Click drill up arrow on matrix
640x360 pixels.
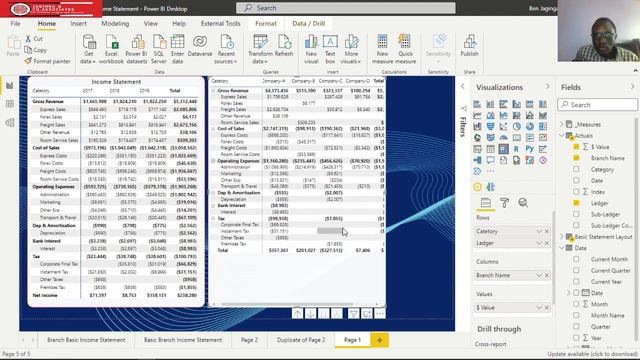click(x=298, y=313)
